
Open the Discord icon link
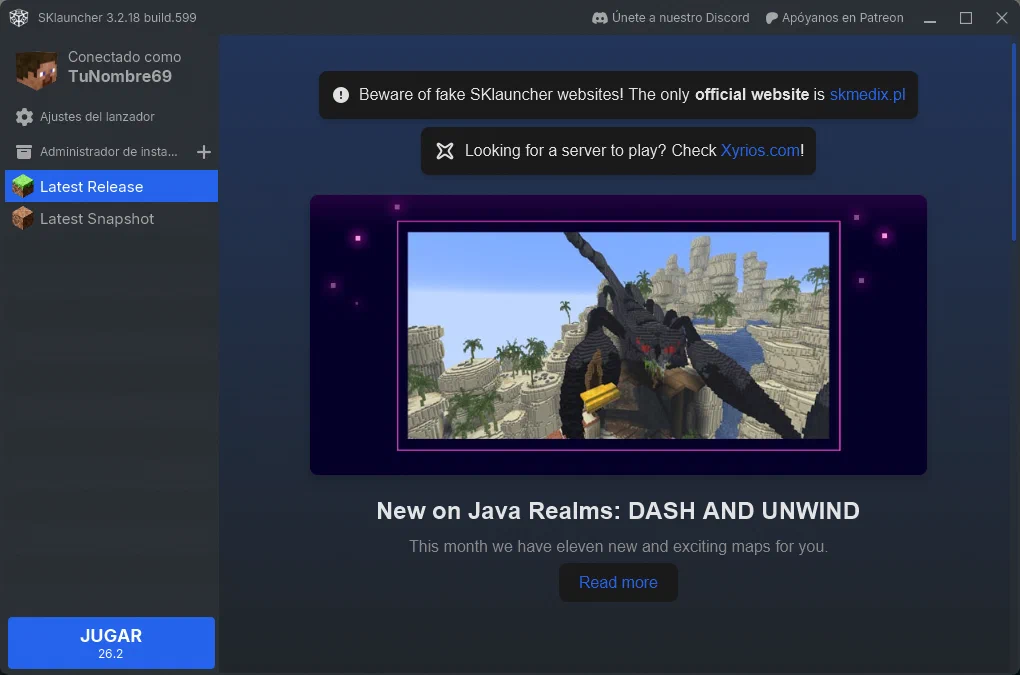tap(599, 18)
